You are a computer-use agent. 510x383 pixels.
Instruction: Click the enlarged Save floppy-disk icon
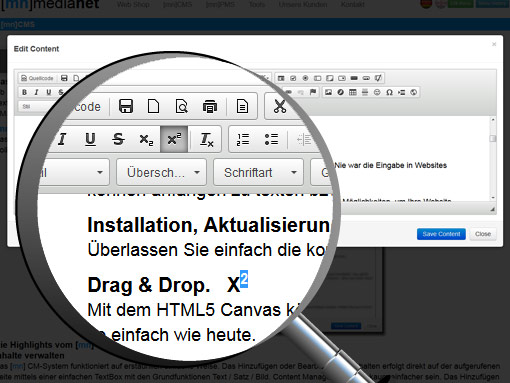click(126, 106)
